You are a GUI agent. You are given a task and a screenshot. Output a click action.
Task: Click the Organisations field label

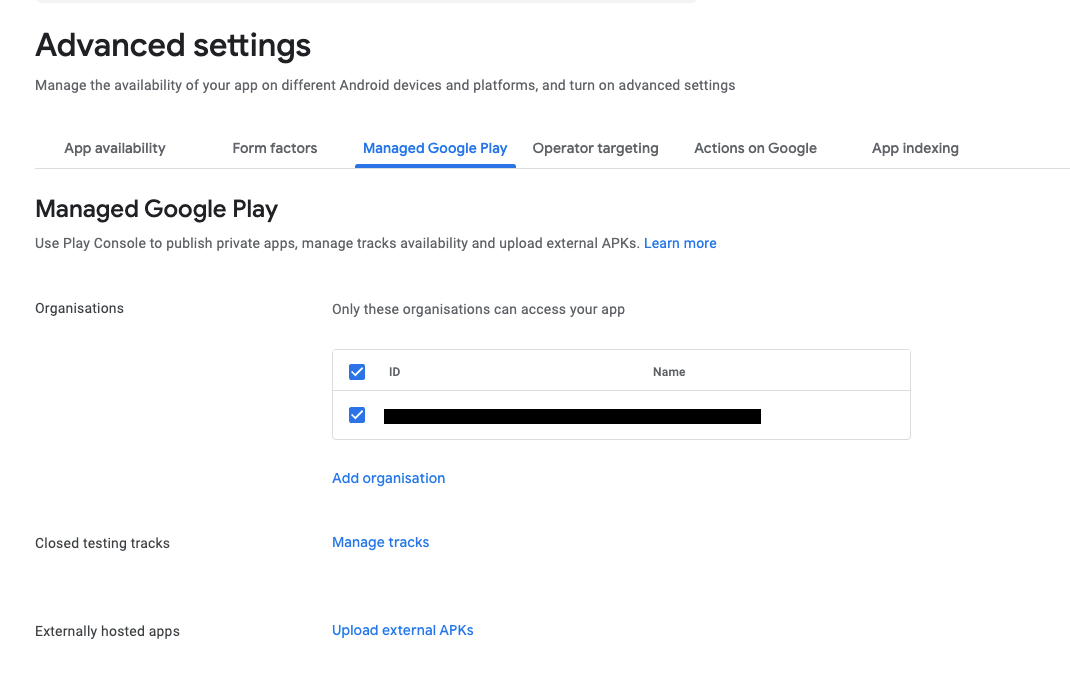click(x=79, y=308)
